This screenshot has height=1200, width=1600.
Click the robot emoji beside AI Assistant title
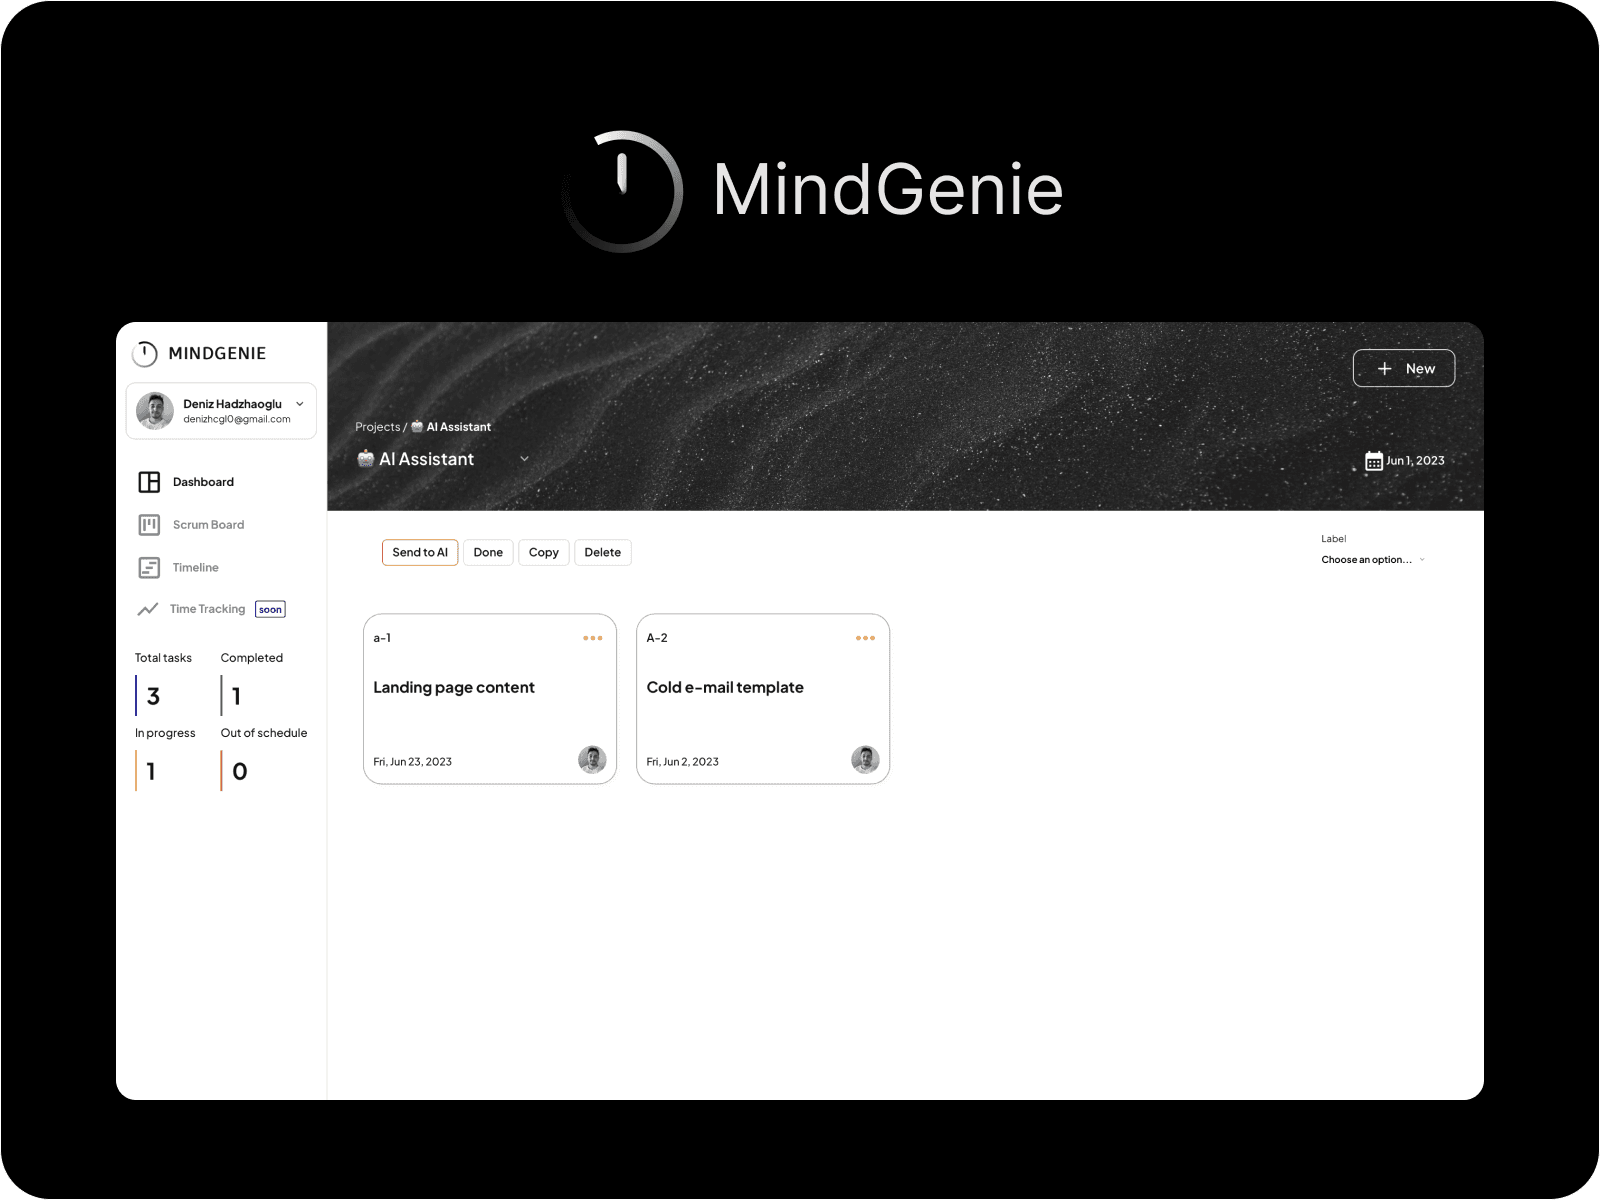click(x=365, y=458)
